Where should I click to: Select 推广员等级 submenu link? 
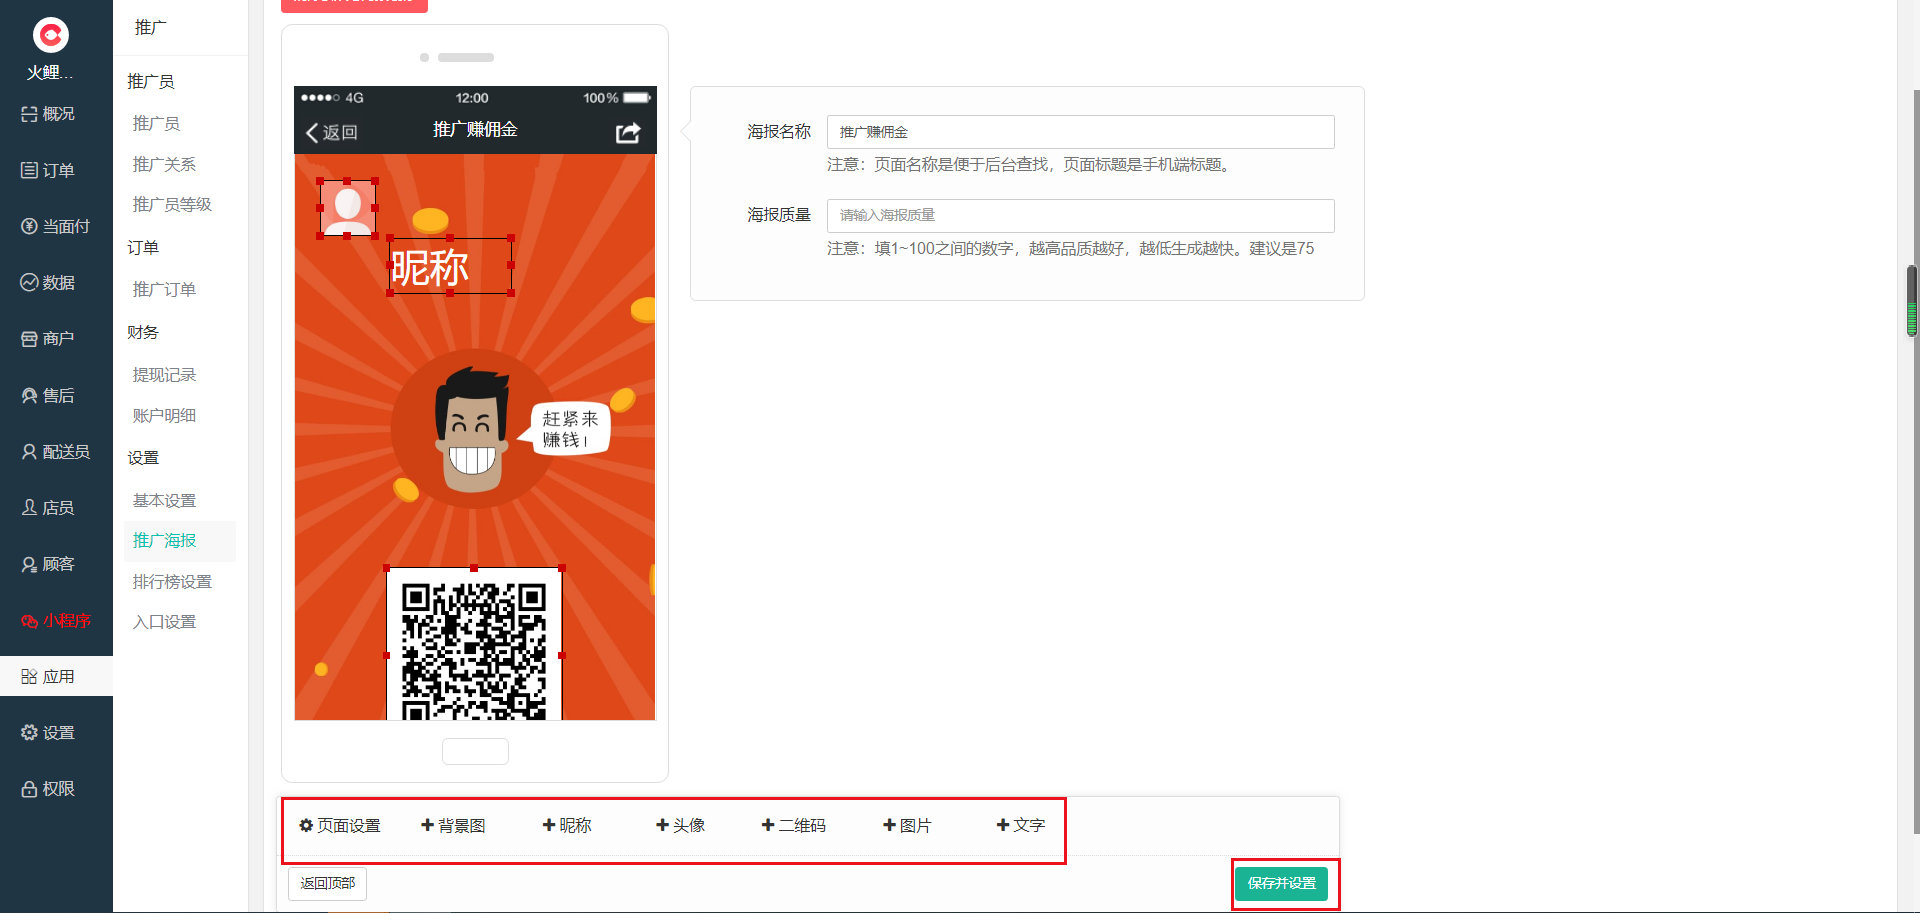(172, 204)
